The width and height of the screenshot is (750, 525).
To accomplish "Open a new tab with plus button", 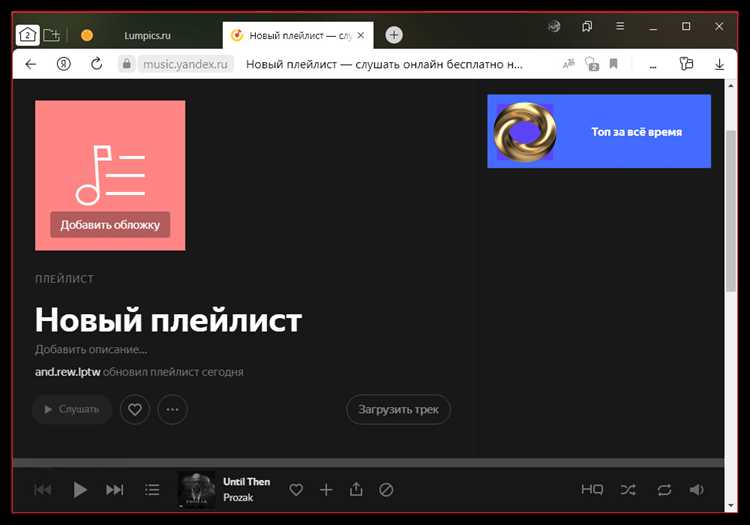I will click(x=394, y=35).
